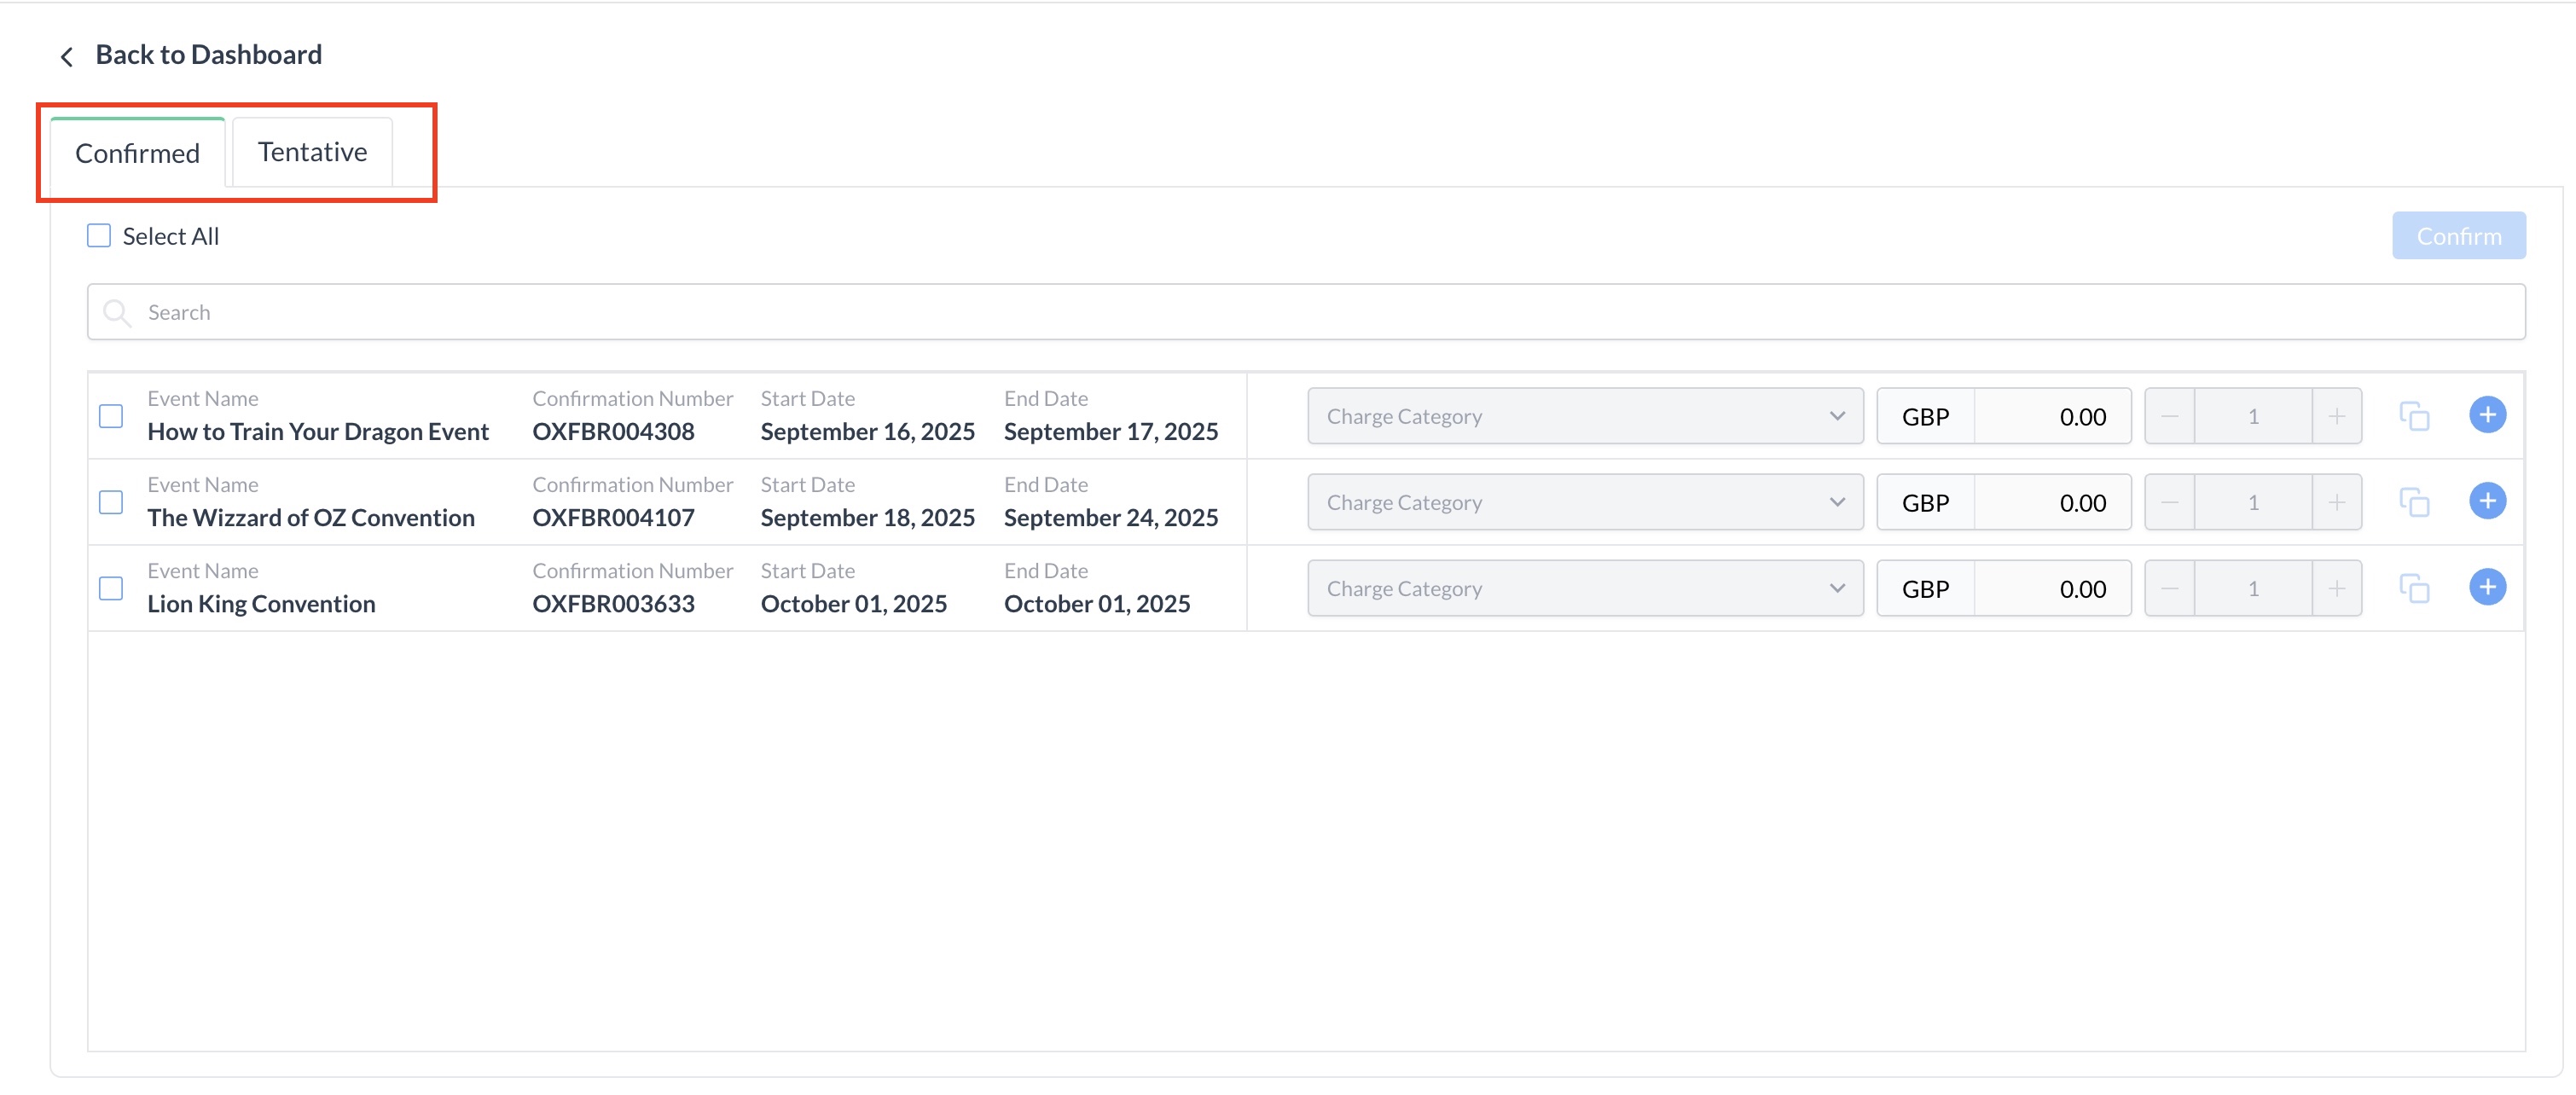The height and width of the screenshot is (1095, 2576).
Task: Open Charge Category dropdown for Lion King Convention
Action: pyautogui.click(x=1584, y=588)
